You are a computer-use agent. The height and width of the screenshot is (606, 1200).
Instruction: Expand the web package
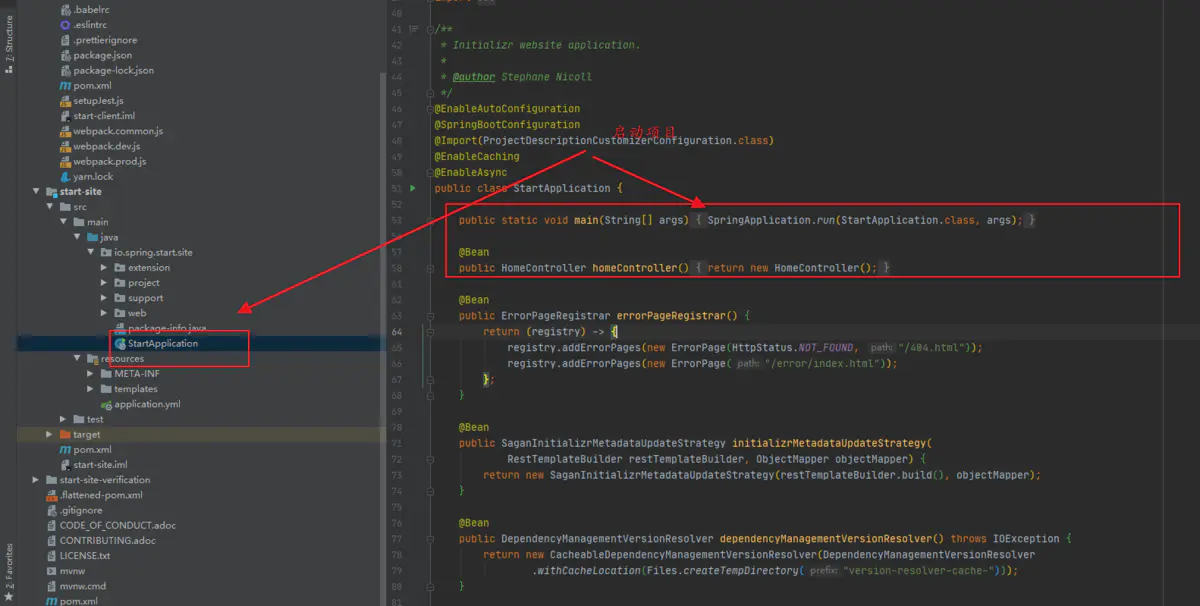tap(105, 313)
